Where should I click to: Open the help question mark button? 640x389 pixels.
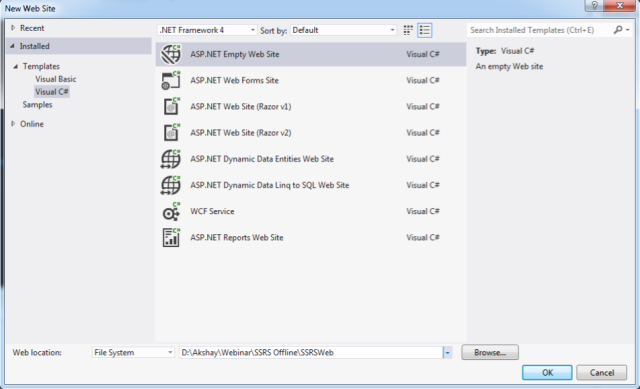click(x=594, y=5)
